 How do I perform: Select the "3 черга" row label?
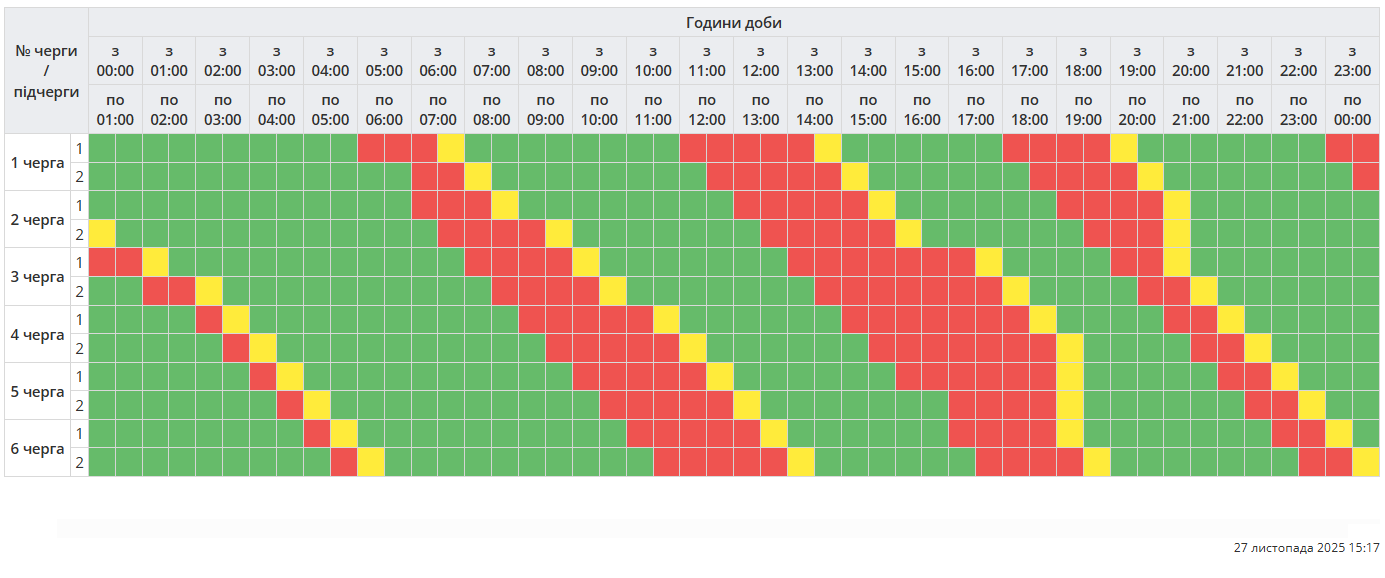point(36,276)
